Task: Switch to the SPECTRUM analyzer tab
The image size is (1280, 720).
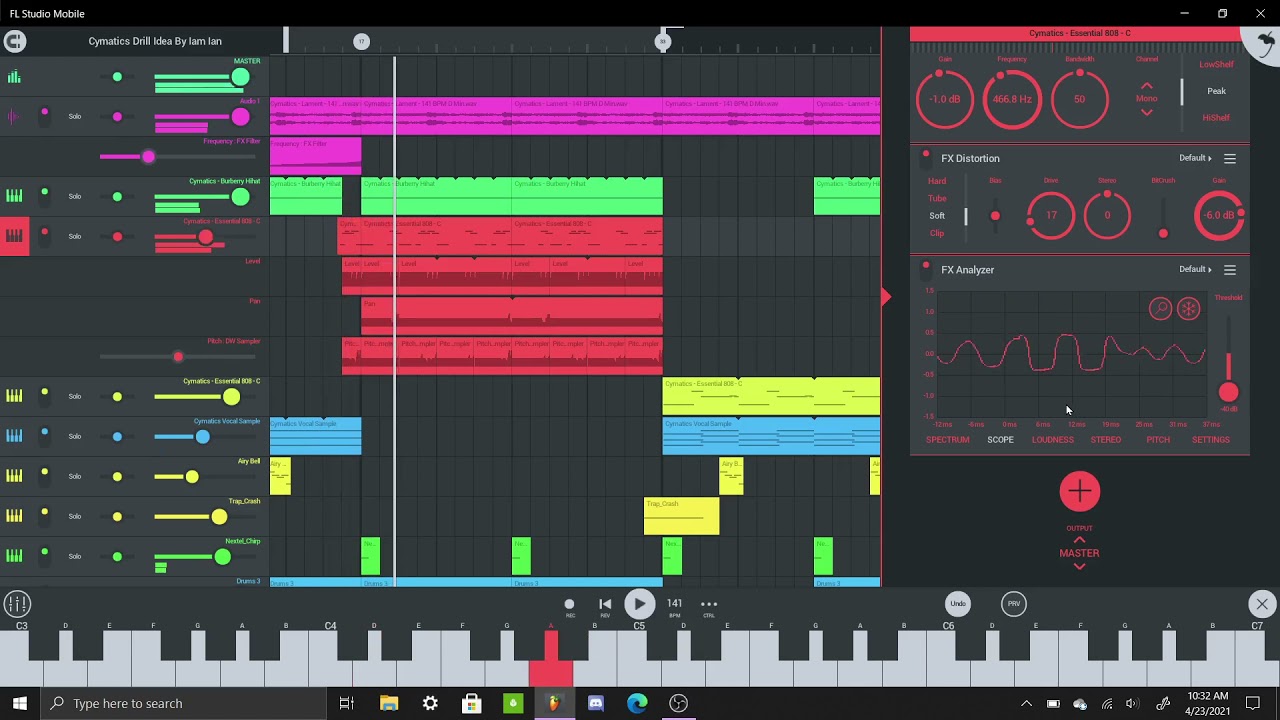Action: [947, 440]
